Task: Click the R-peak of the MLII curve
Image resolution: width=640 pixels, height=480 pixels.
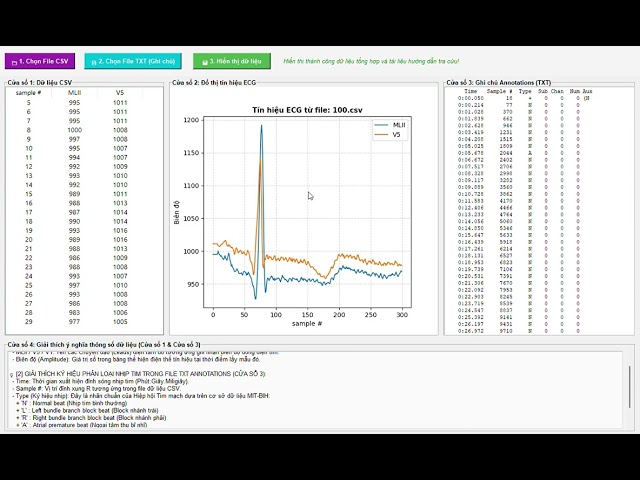Action: pyautogui.click(x=261, y=126)
